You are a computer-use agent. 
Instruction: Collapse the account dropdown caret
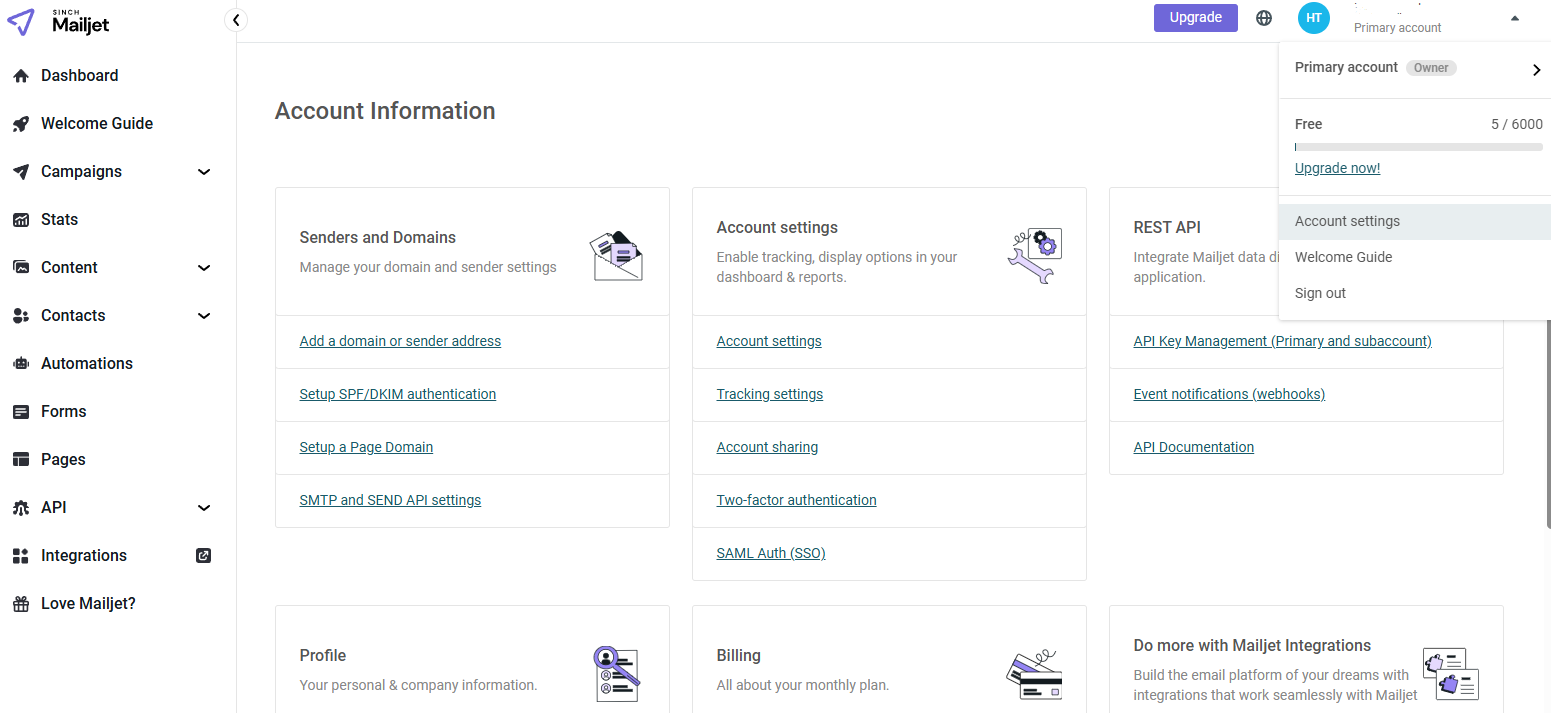(1515, 18)
